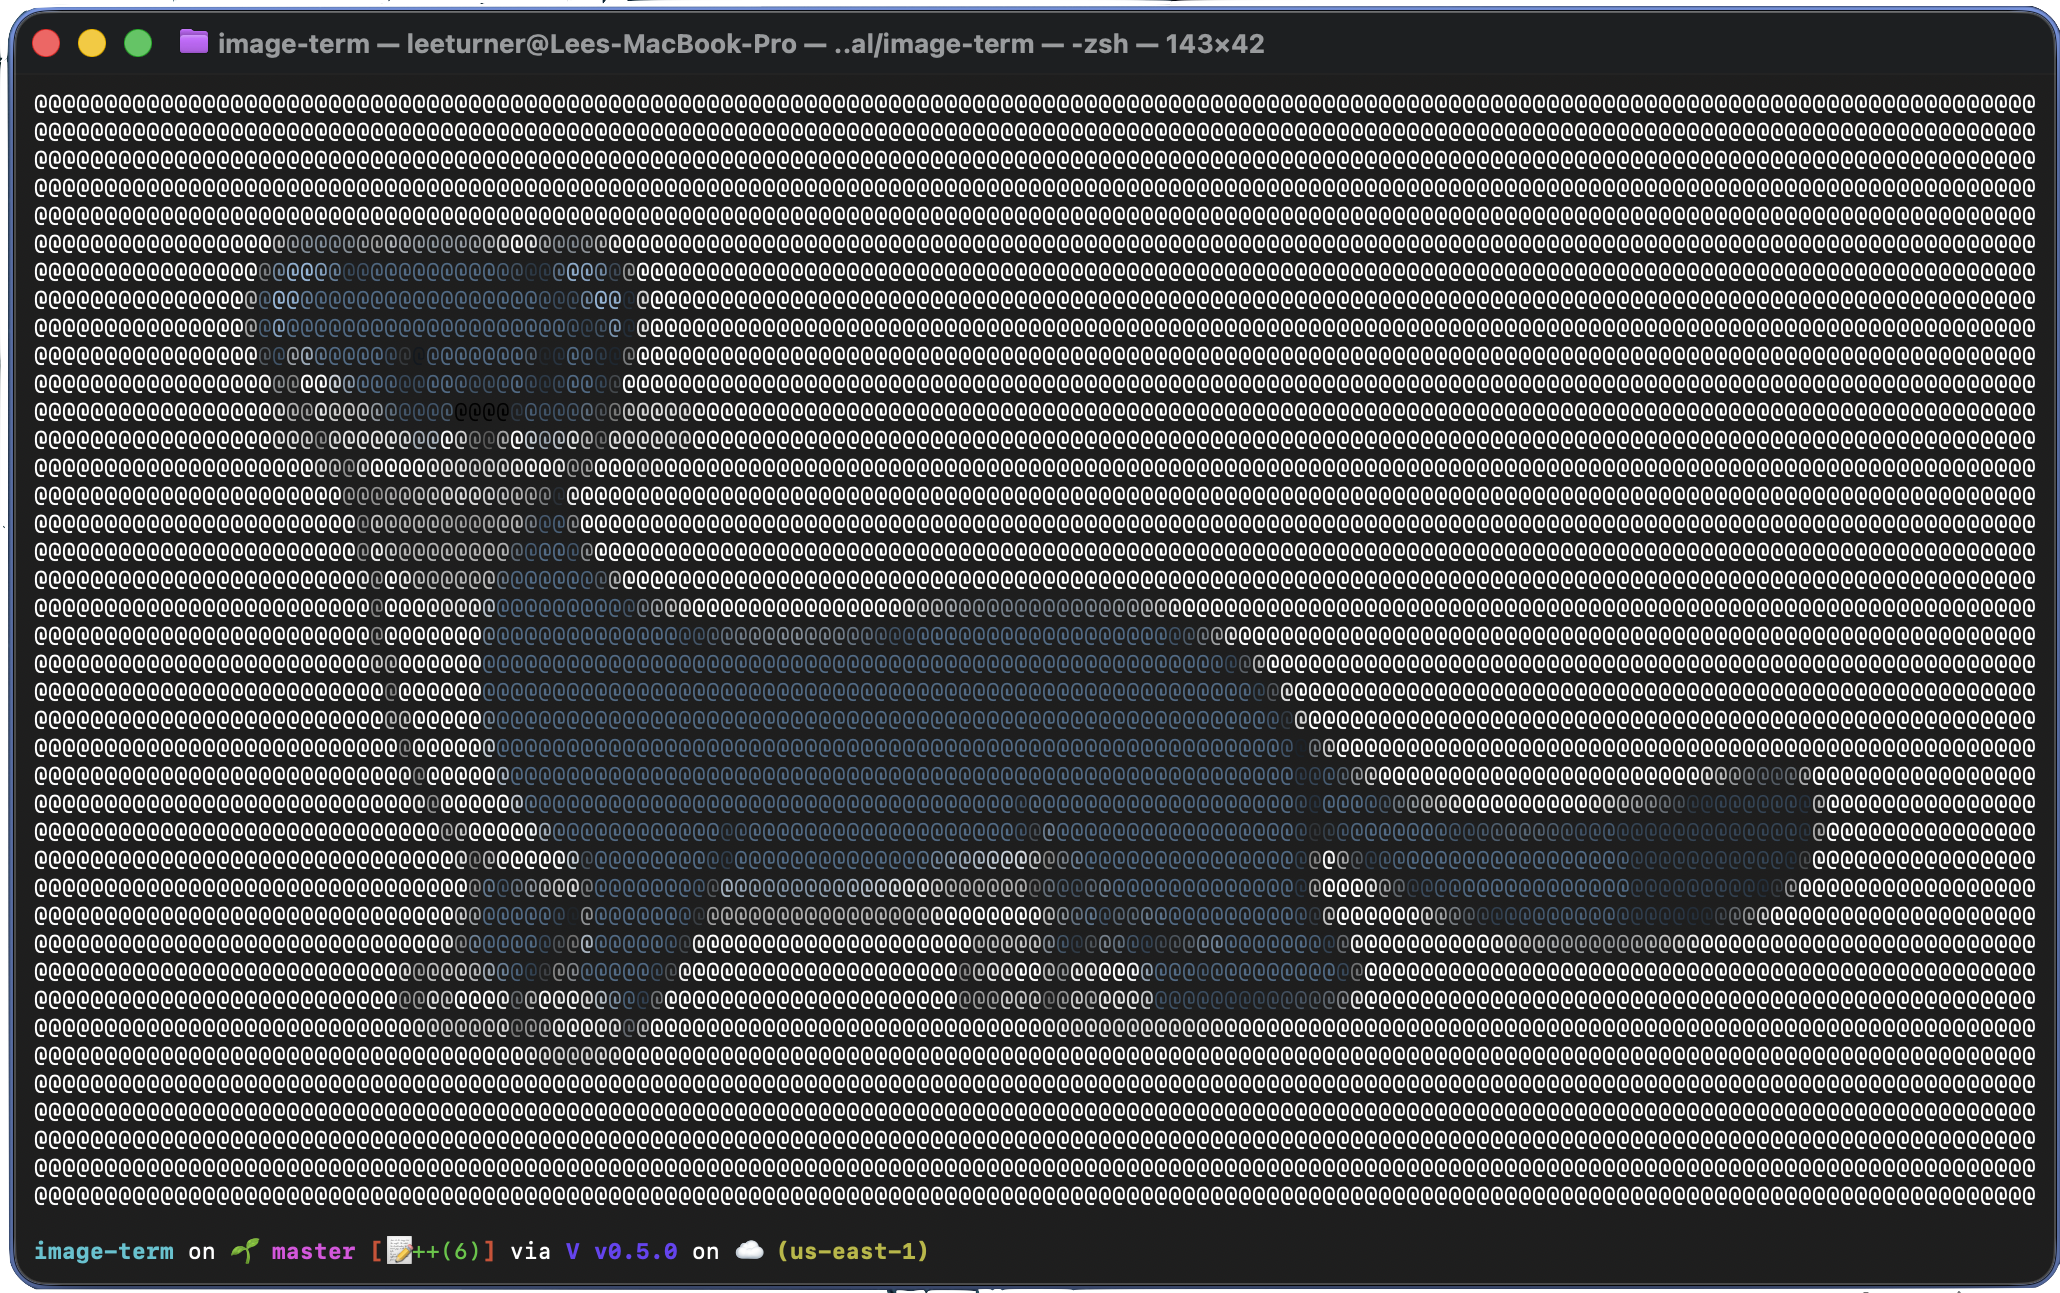Viewport: 2060px width, 1293px height.
Task: Click the leeturner@Lees-MacBook-Pro title text
Action: coord(601,43)
